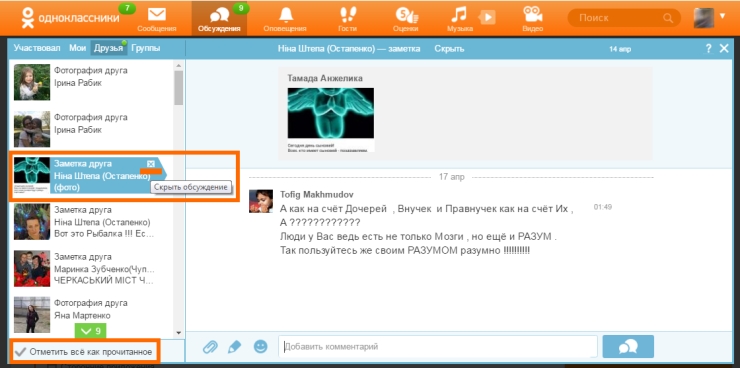
Task: Switch to the Участвовал tab
Action: pos(37,48)
